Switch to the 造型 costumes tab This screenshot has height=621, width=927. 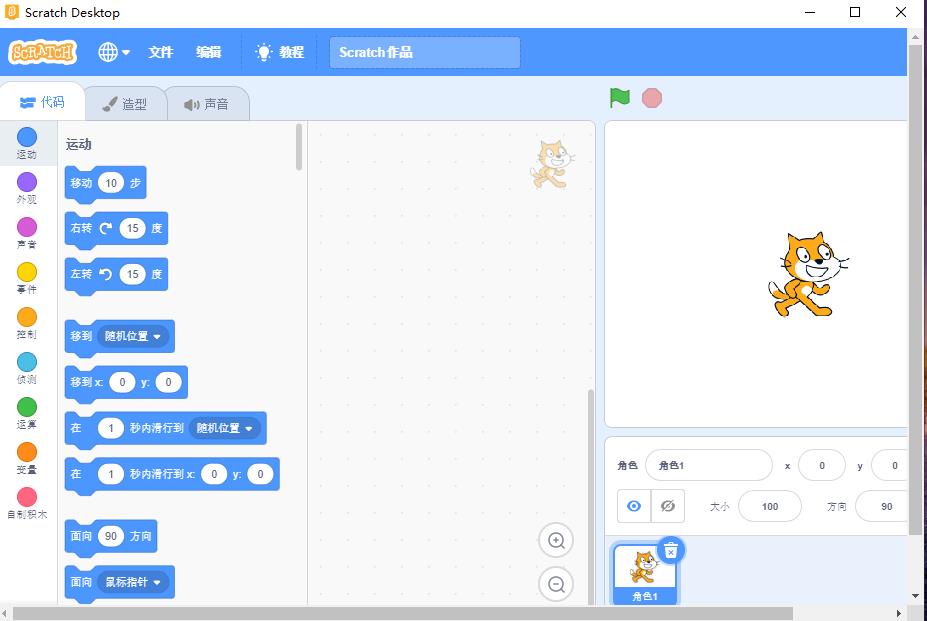click(x=124, y=104)
